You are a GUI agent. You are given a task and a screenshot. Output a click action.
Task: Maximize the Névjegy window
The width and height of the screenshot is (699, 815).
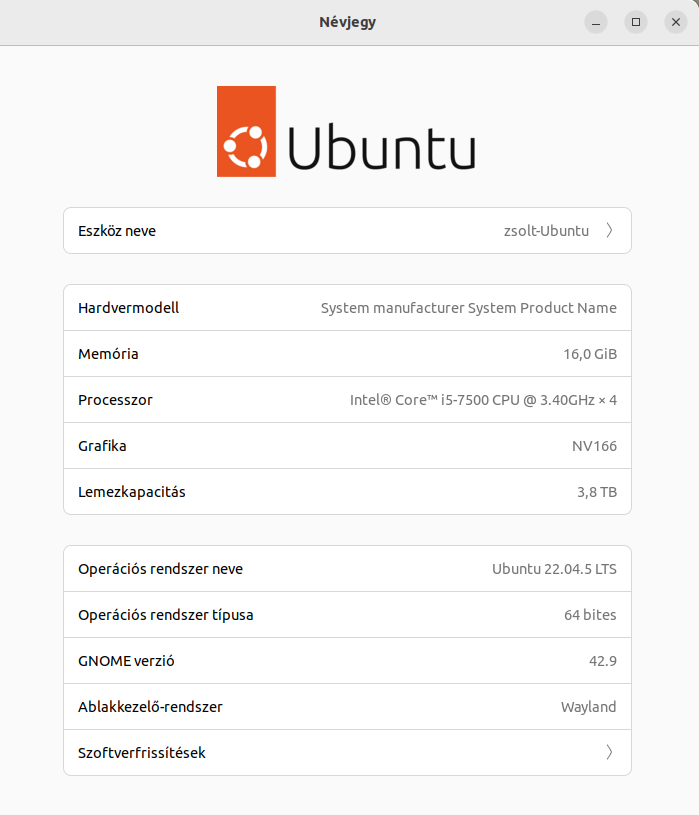(x=636, y=22)
